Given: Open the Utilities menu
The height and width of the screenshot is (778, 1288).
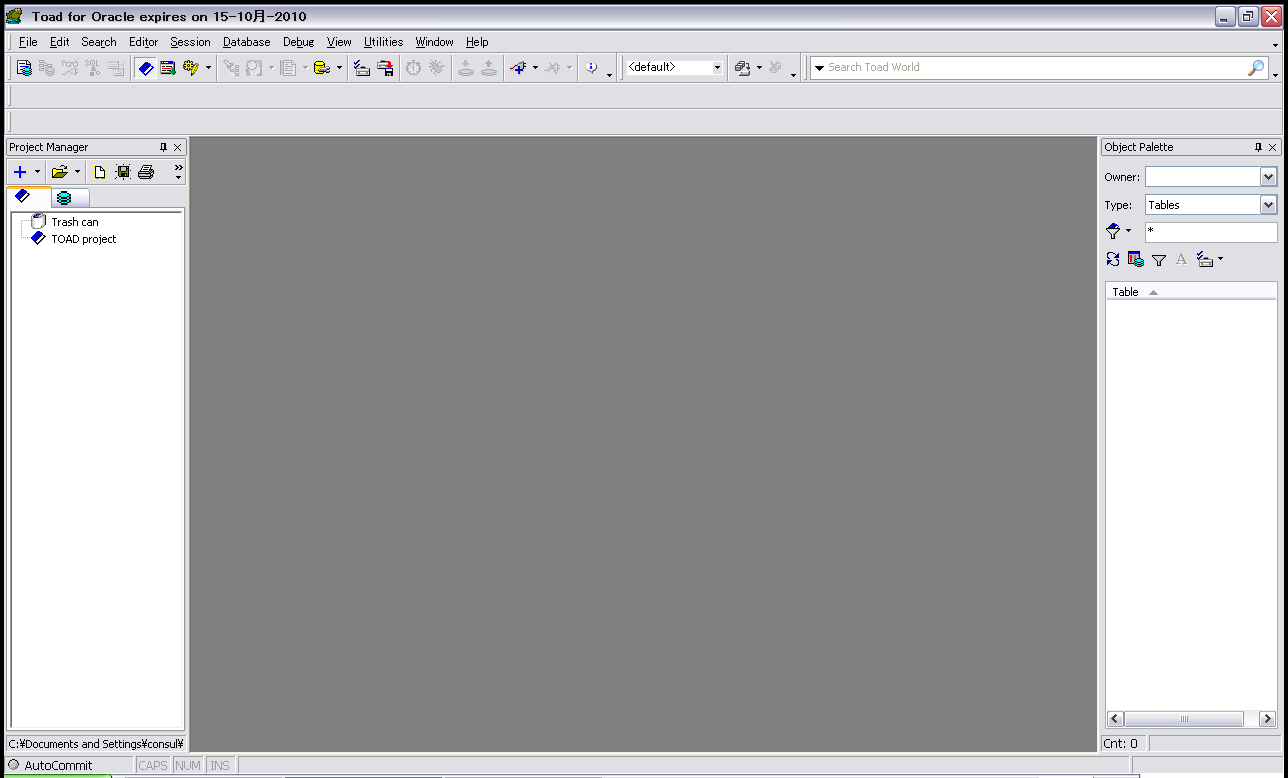Looking at the screenshot, I should click(x=383, y=42).
